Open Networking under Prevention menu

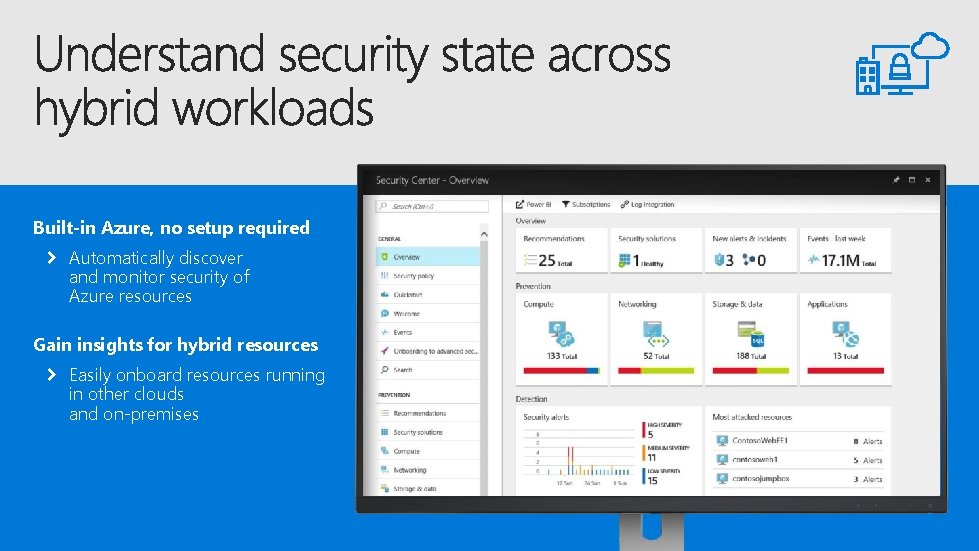tap(428, 469)
